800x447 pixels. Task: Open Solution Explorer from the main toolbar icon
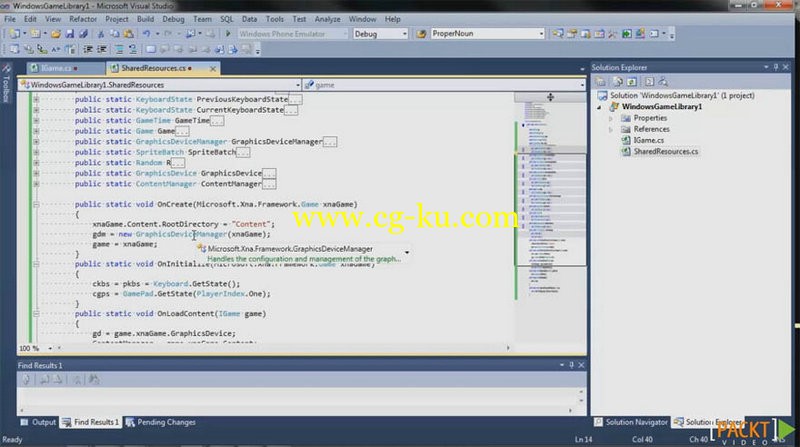[558, 34]
